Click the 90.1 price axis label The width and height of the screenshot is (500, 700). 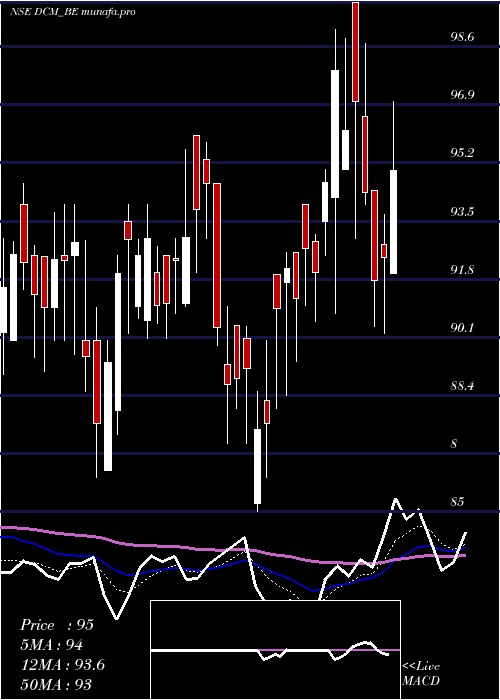click(462, 328)
